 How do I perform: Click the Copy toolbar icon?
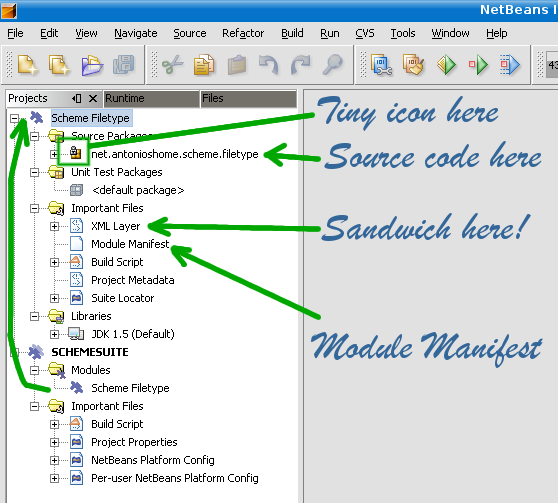pos(204,65)
